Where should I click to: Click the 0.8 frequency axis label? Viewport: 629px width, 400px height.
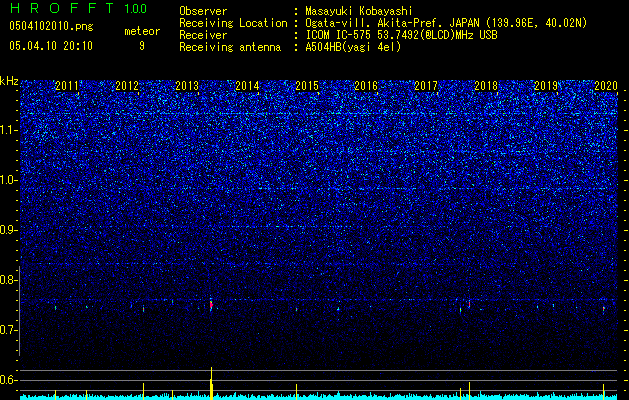pyautogui.click(x=9, y=280)
